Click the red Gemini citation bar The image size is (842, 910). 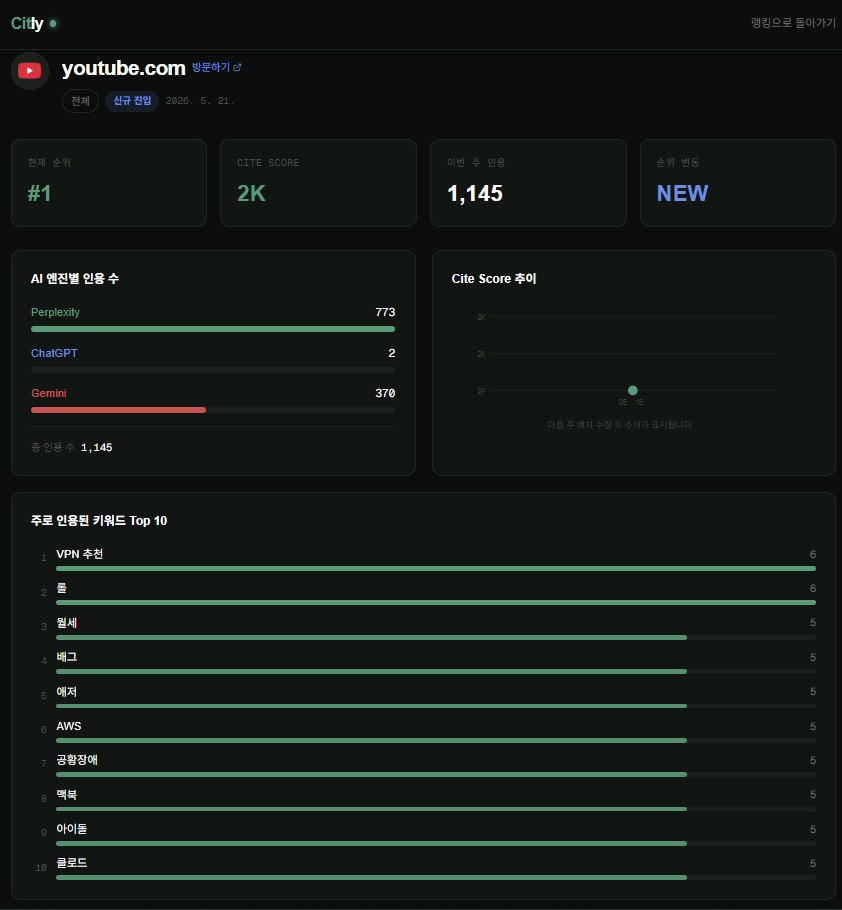pyautogui.click(x=118, y=410)
